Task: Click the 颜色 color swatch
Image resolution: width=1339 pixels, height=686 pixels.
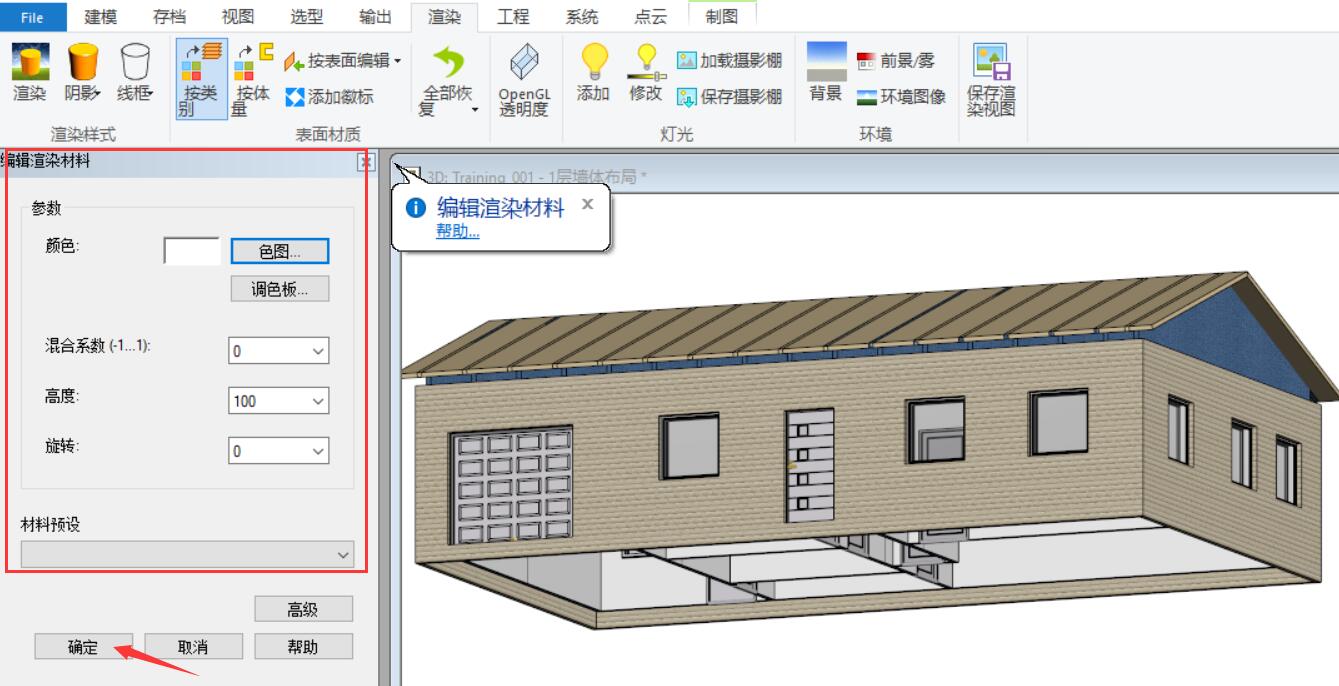Action: coord(192,251)
